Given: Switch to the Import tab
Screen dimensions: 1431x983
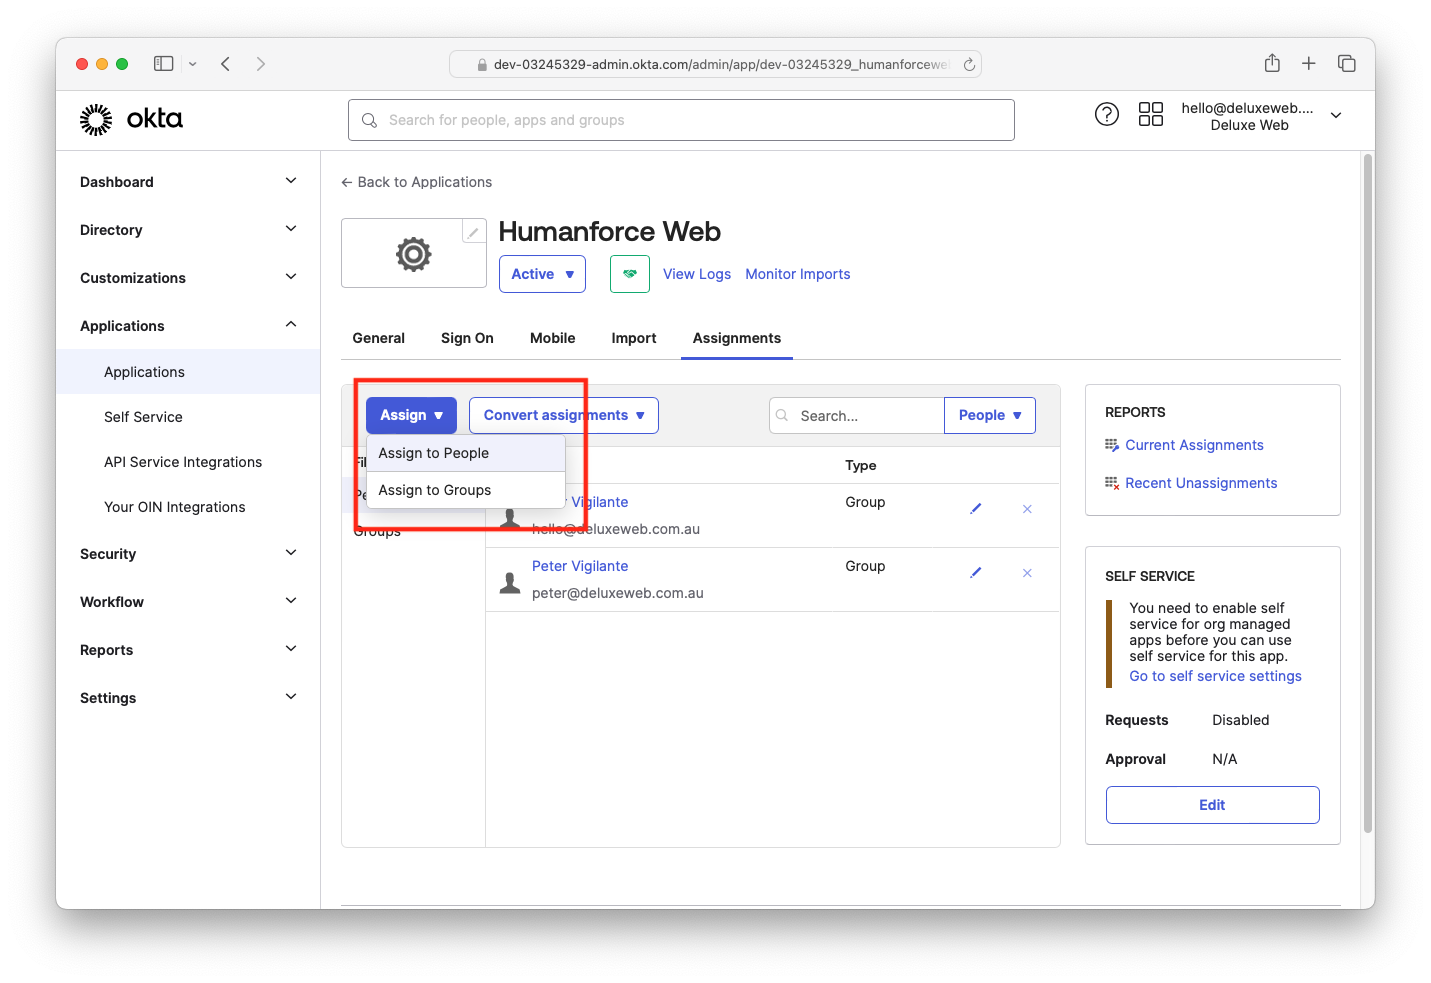Looking at the screenshot, I should (x=634, y=338).
